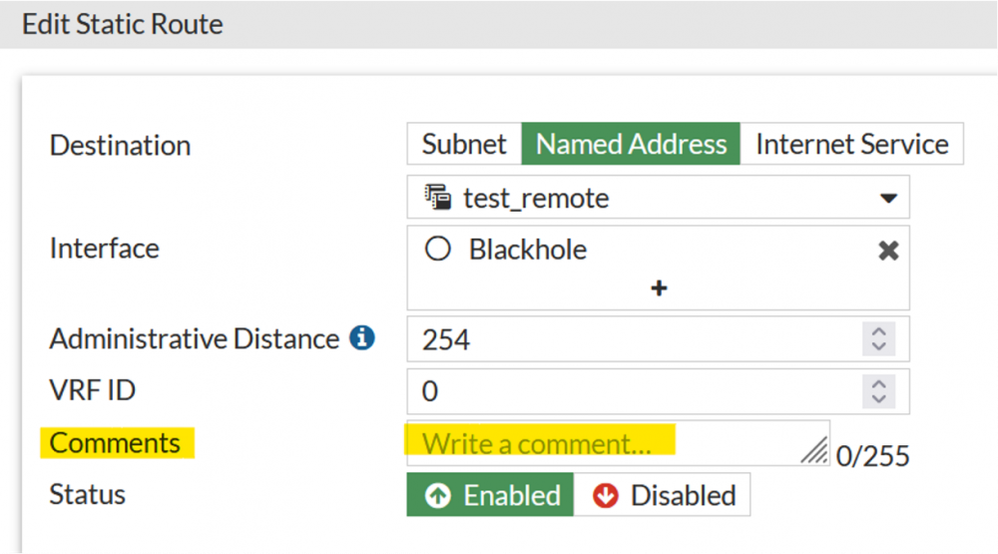
Task: Set Status to Disabled
Action: click(x=662, y=496)
